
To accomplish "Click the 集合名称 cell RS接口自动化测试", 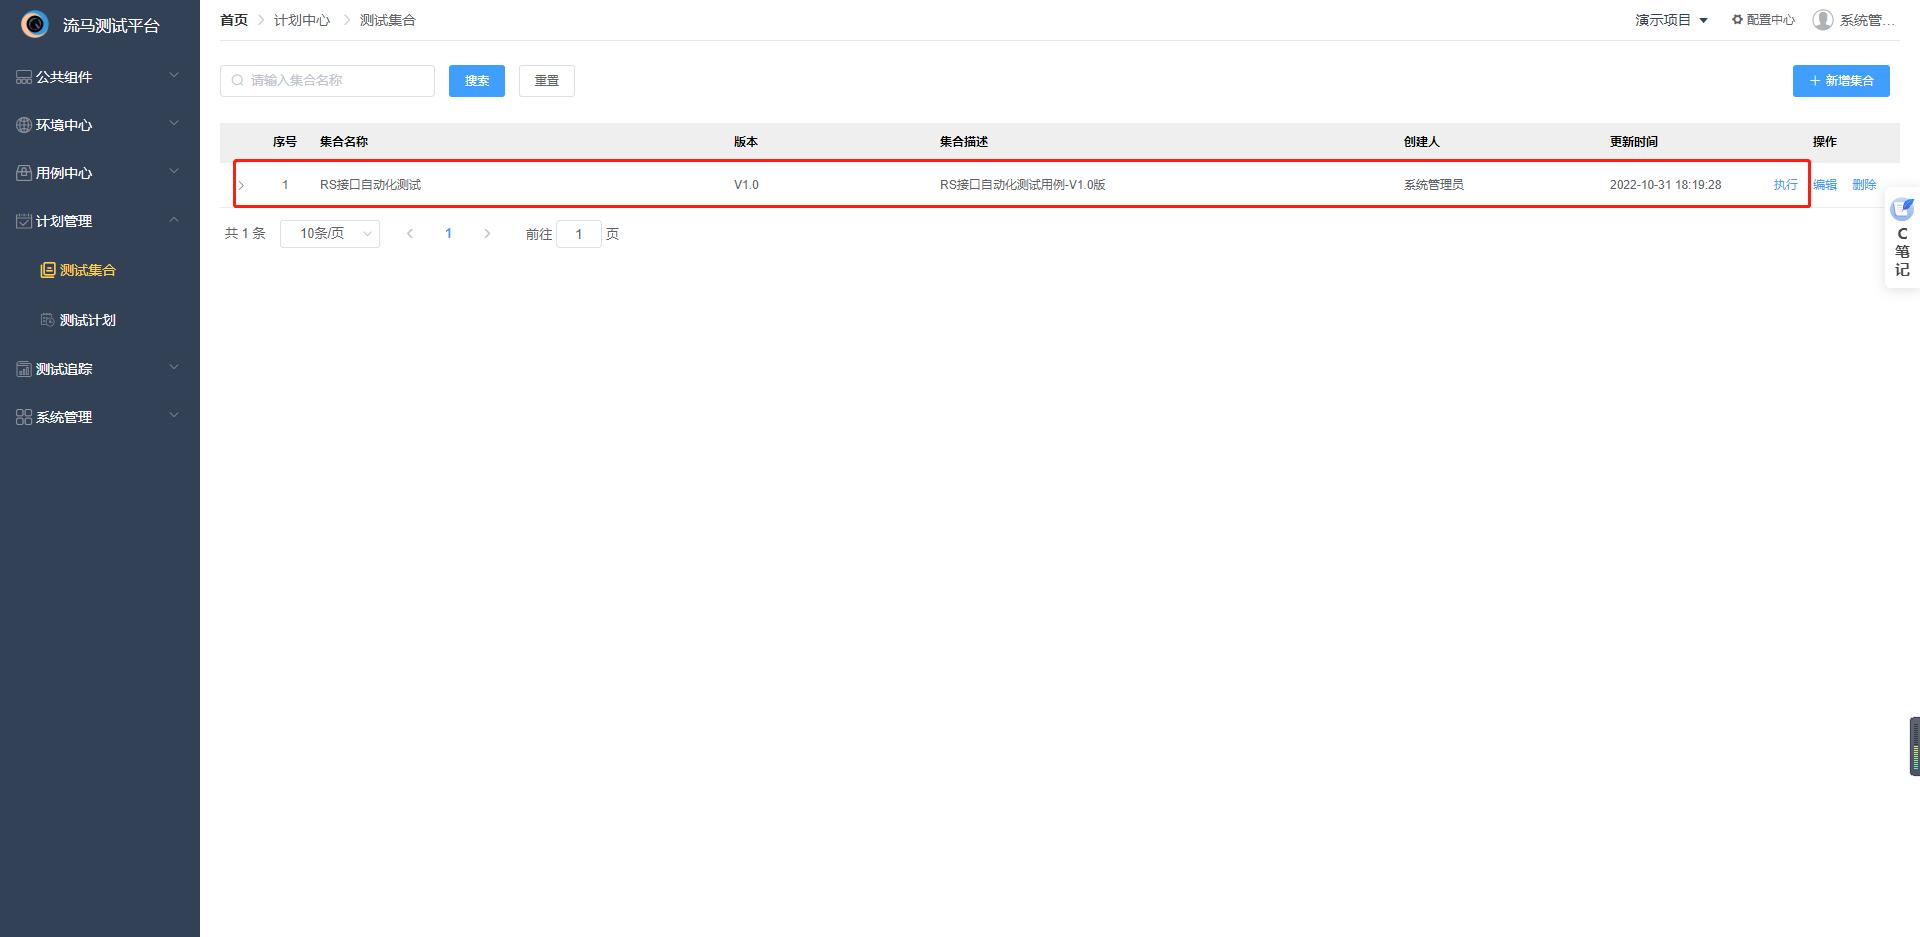I will click(x=370, y=185).
